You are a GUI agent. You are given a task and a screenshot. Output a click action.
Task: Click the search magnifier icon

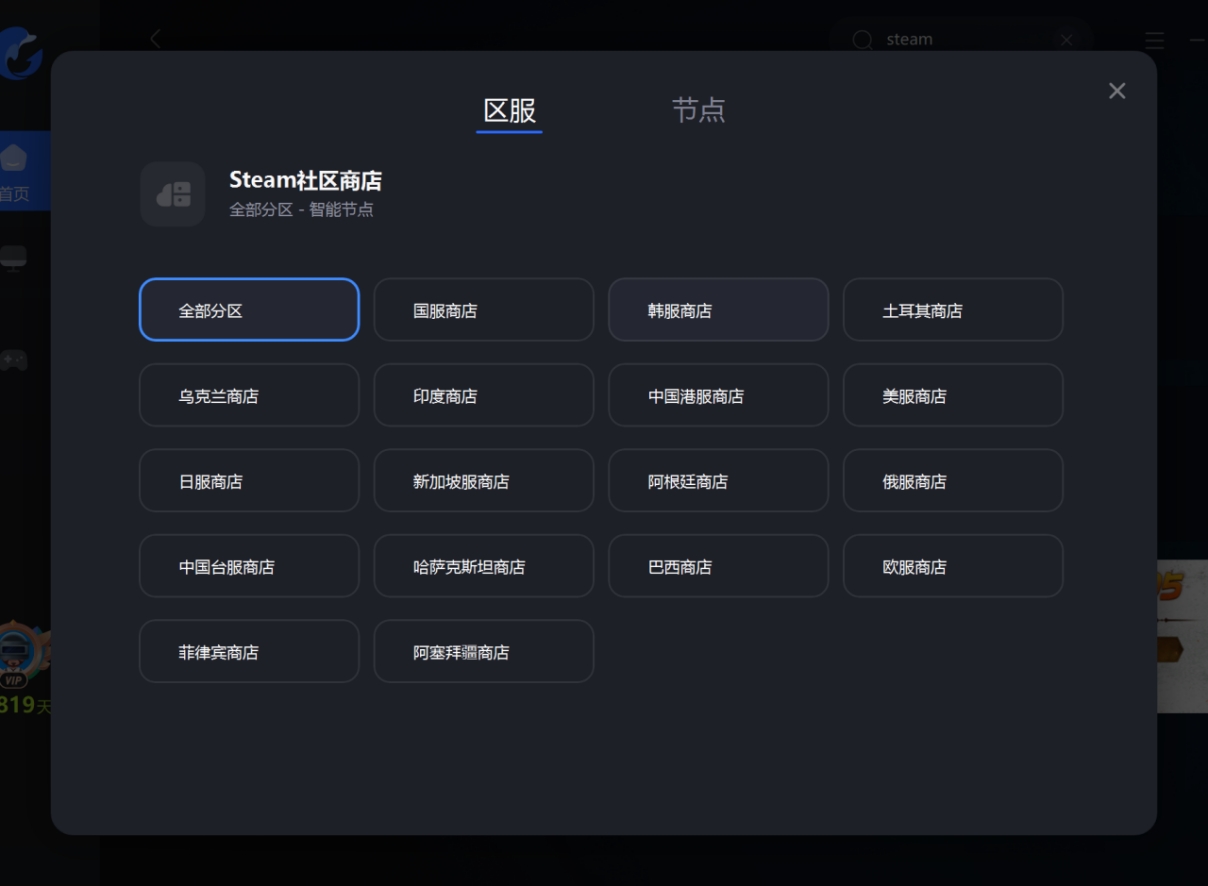861,39
